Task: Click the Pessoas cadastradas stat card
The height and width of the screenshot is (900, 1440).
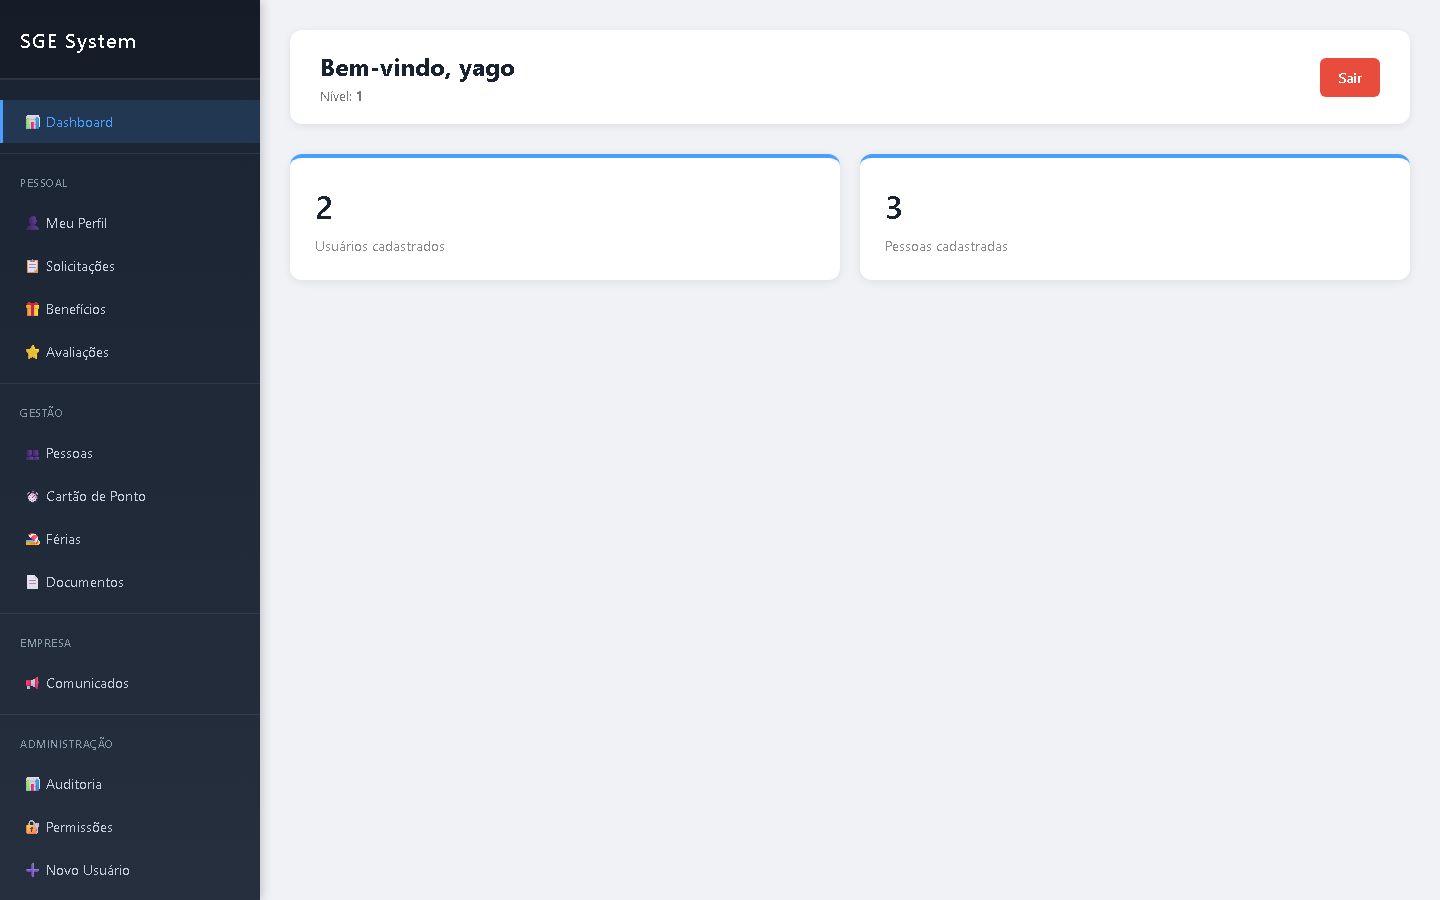Action: pos(1134,218)
